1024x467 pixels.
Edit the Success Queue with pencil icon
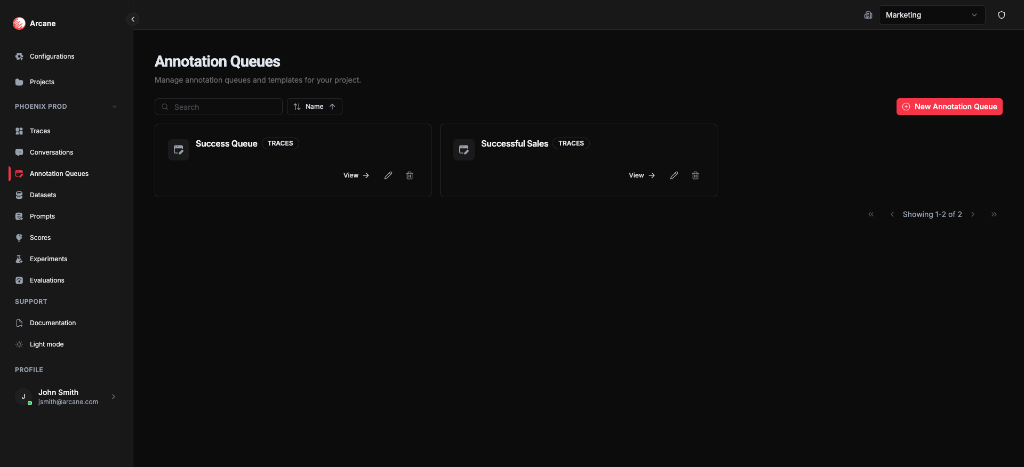click(x=388, y=175)
